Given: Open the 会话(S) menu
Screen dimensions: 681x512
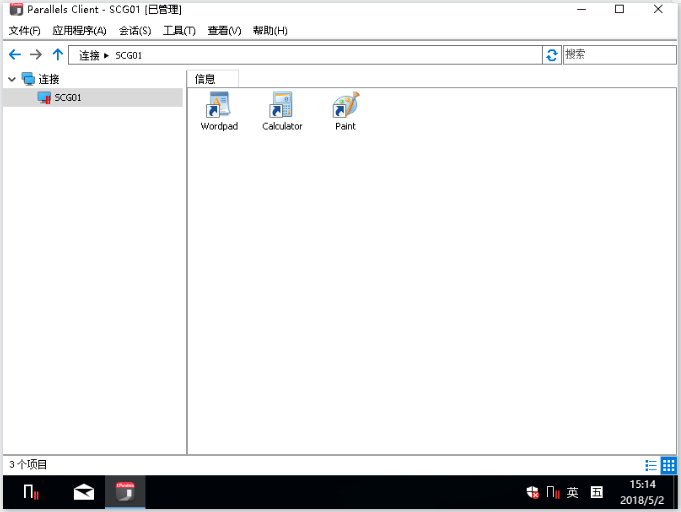Looking at the screenshot, I should 135,30.
